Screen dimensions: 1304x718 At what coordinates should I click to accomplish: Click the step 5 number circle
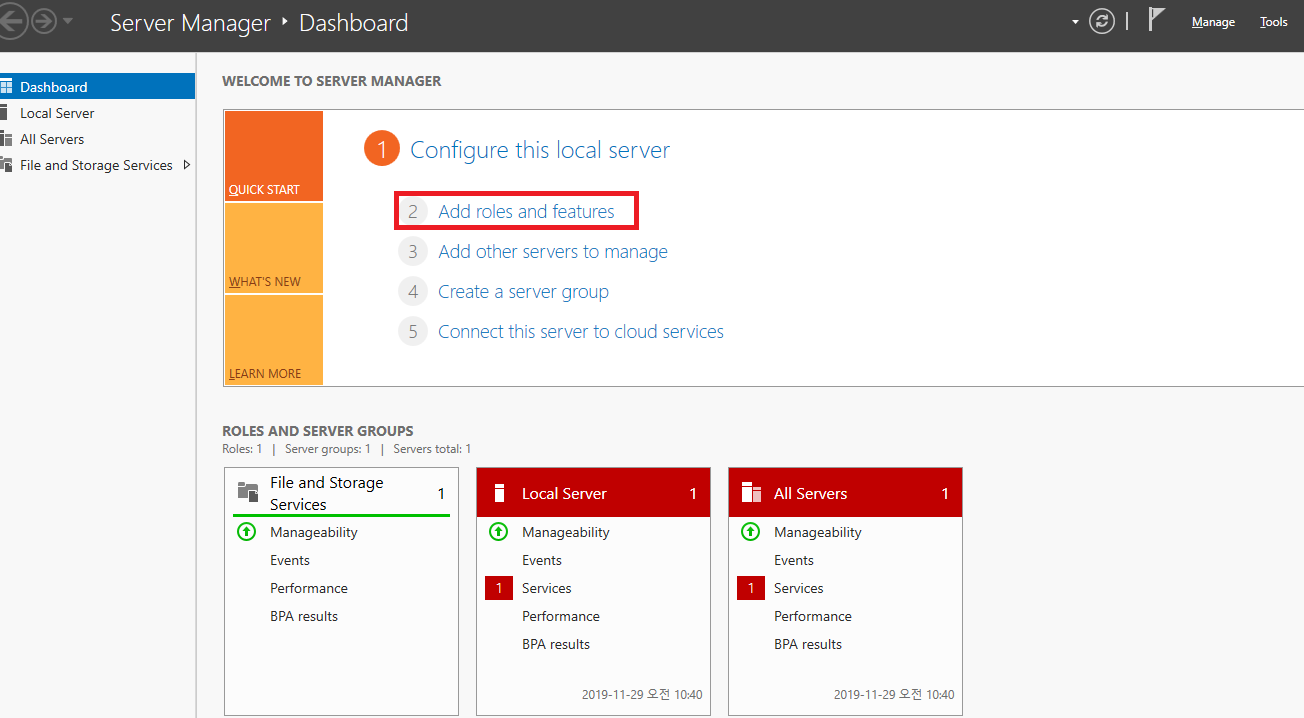pos(412,332)
